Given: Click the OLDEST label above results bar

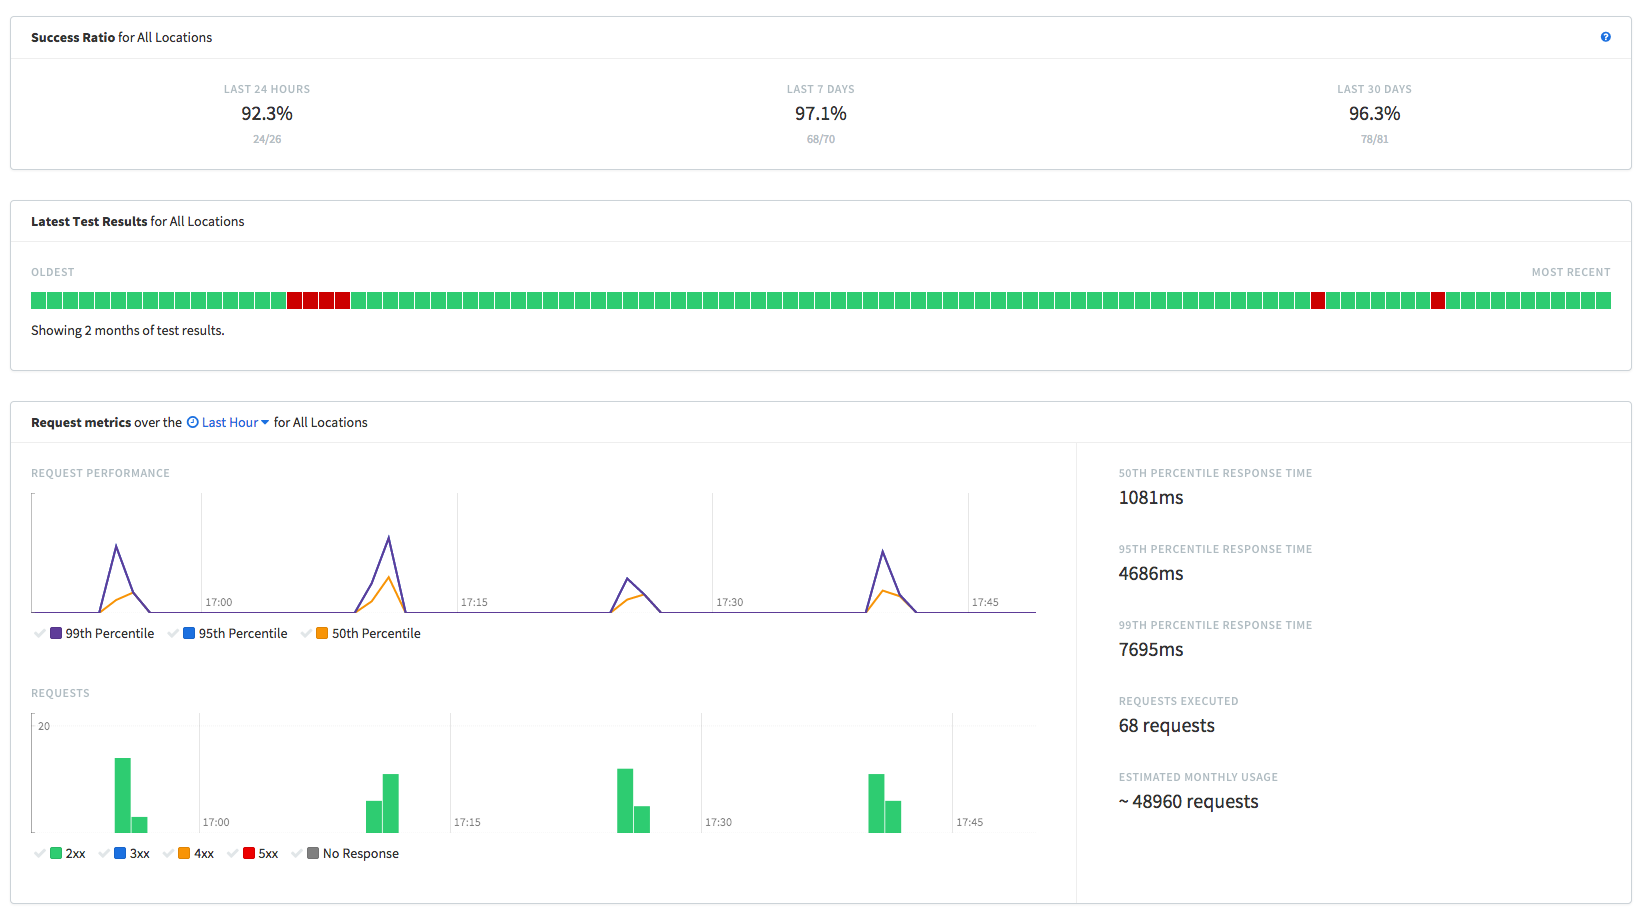Looking at the screenshot, I should pyautogui.click(x=53, y=272).
